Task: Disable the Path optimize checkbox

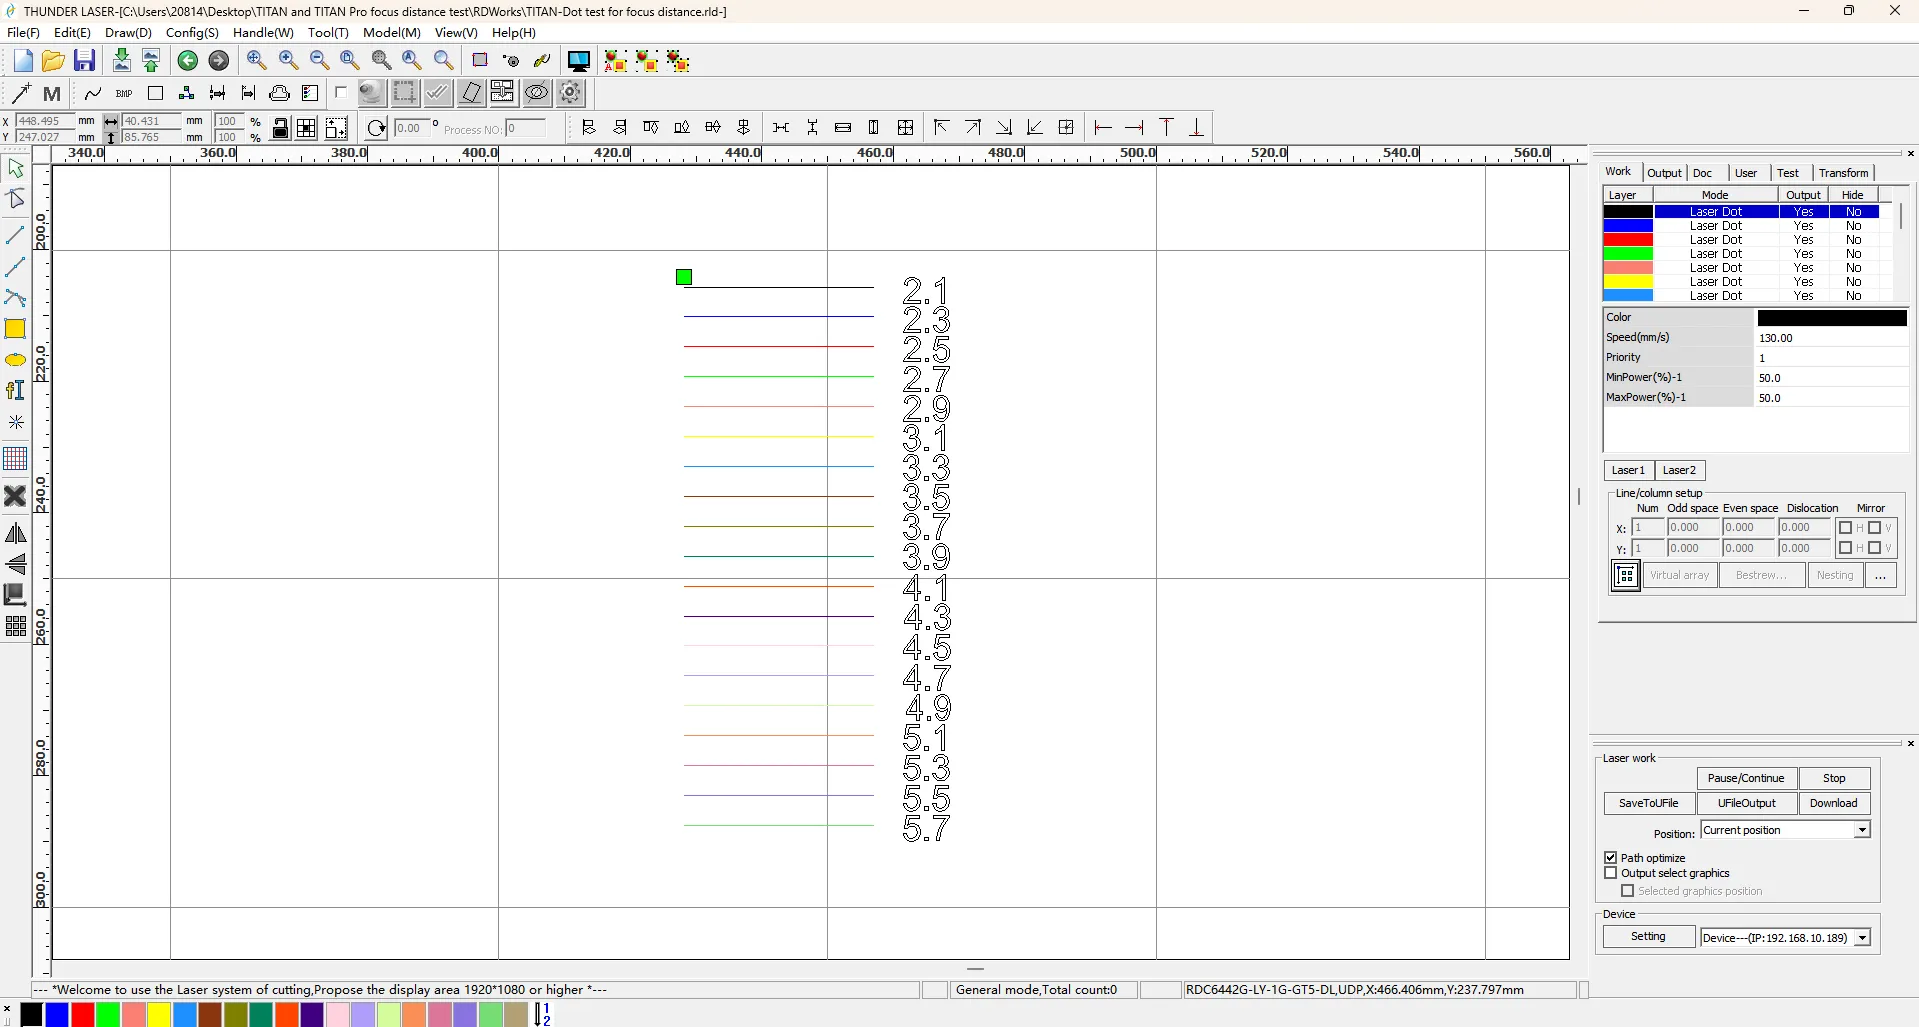Action: click(x=1611, y=858)
